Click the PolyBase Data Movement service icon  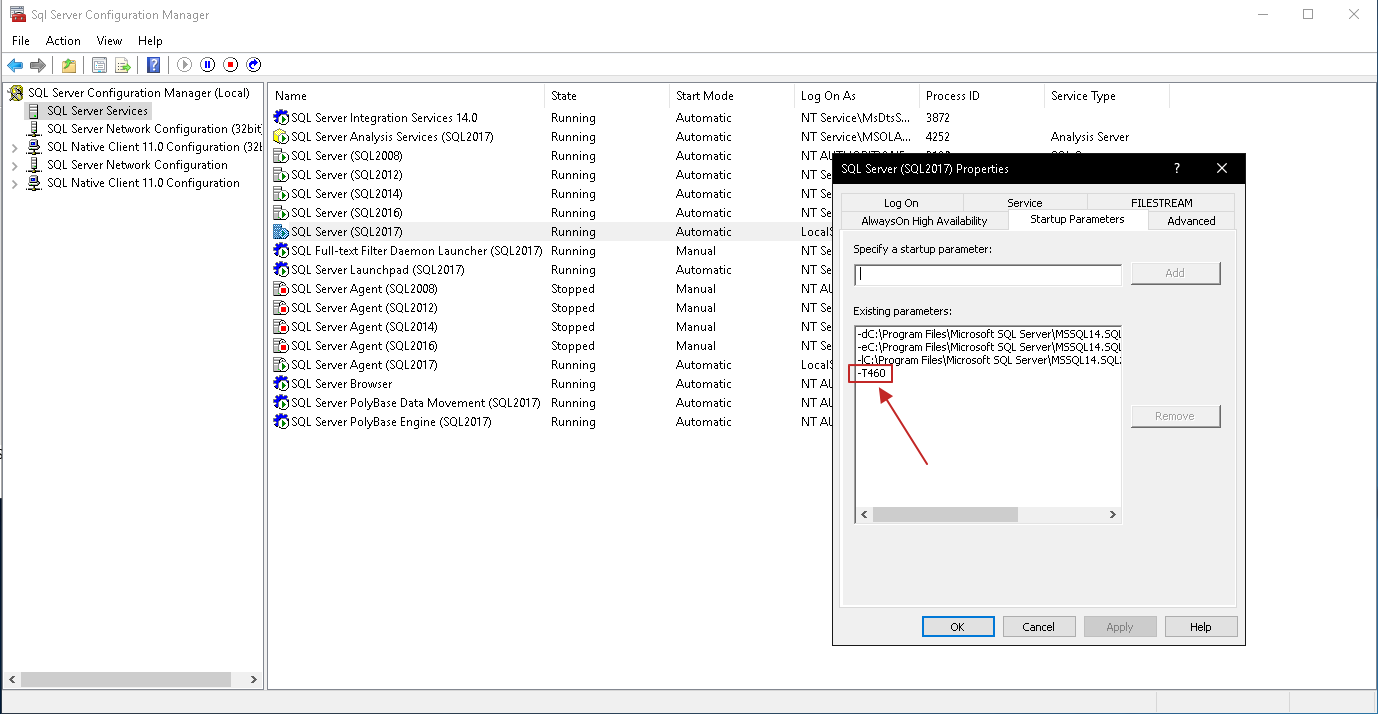281,403
